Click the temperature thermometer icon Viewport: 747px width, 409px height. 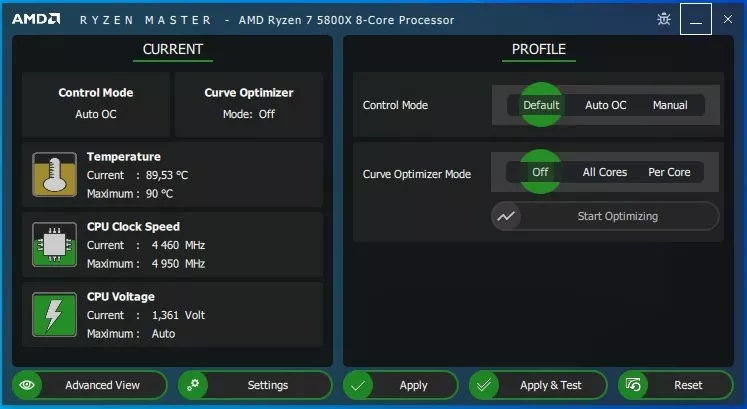[x=54, y=174]
